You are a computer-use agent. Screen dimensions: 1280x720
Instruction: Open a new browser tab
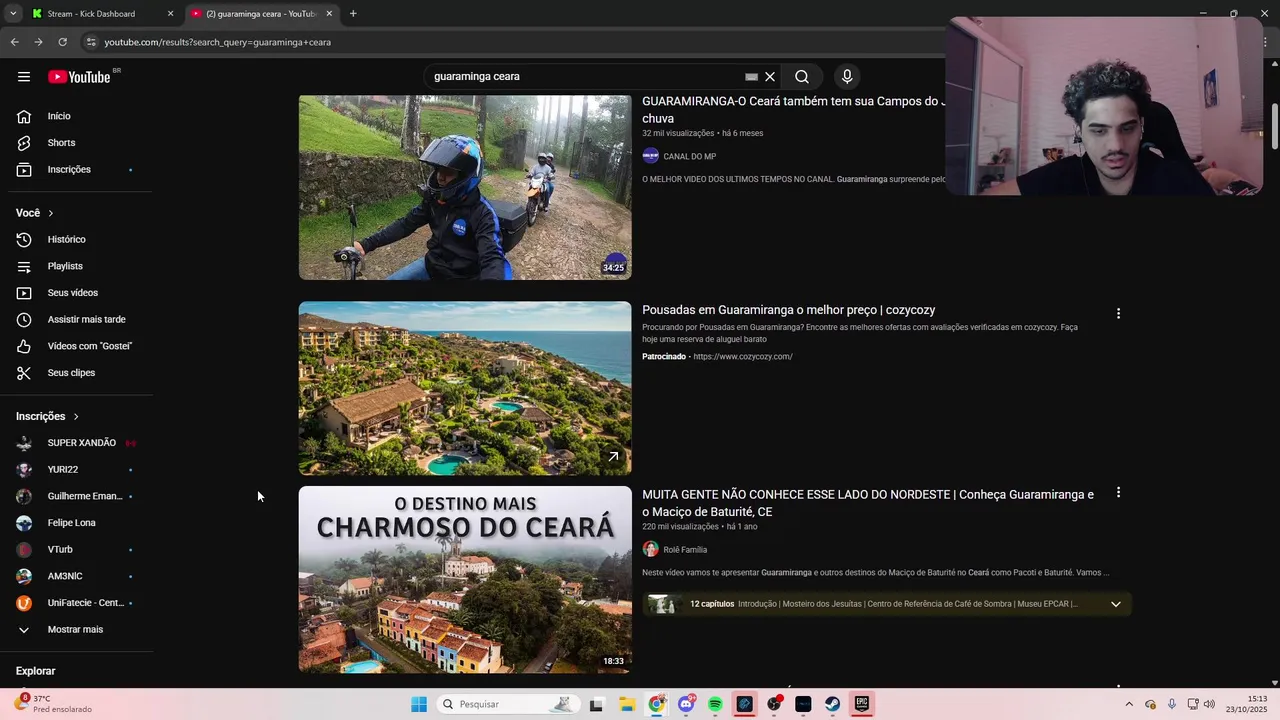coord(353,14)
